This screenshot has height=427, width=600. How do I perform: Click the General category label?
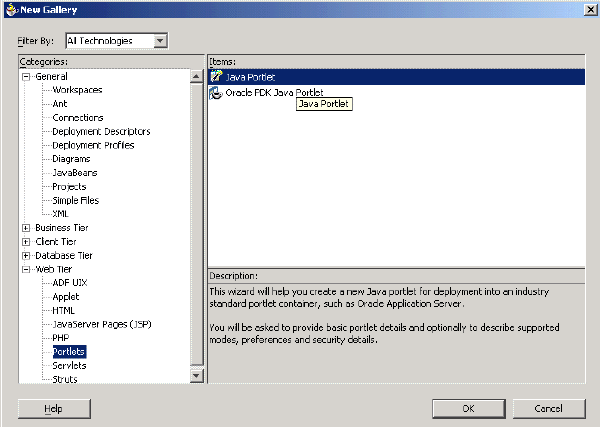51,77
